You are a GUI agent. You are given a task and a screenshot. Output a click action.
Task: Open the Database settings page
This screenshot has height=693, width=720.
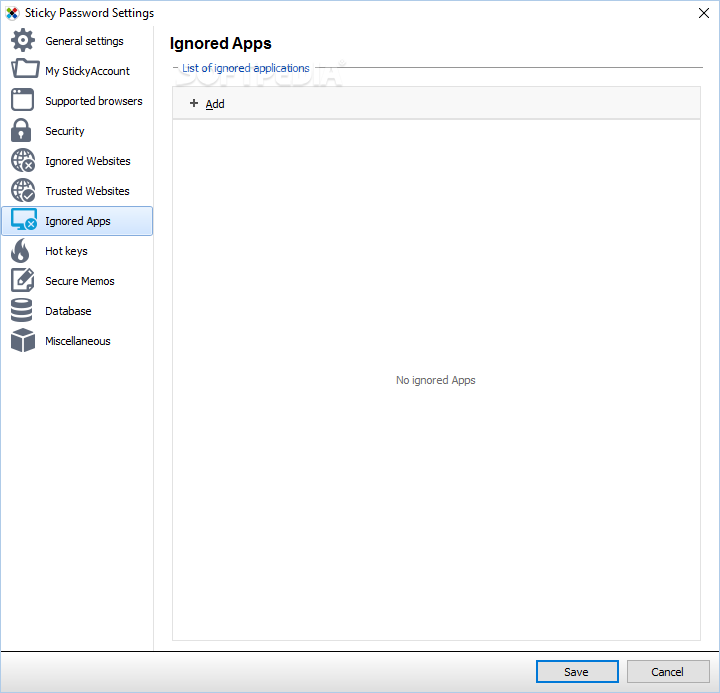77,311
